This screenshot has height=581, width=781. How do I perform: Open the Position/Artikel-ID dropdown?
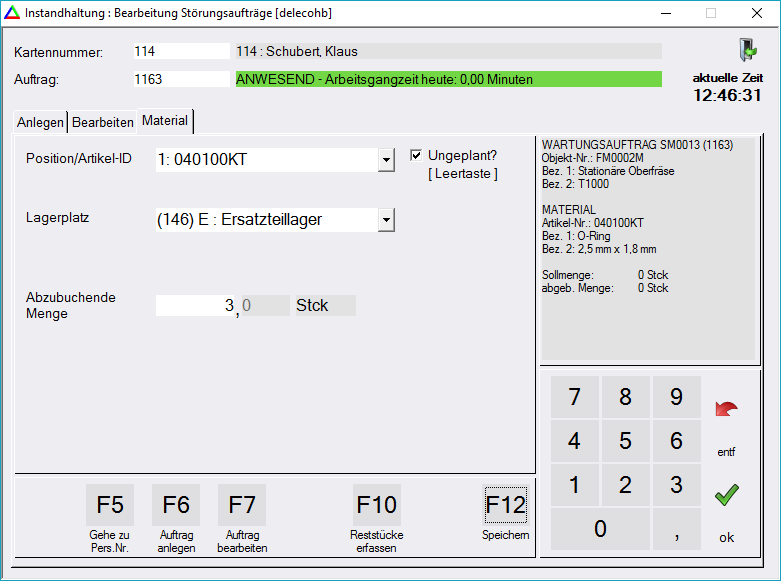coord(386,160)
